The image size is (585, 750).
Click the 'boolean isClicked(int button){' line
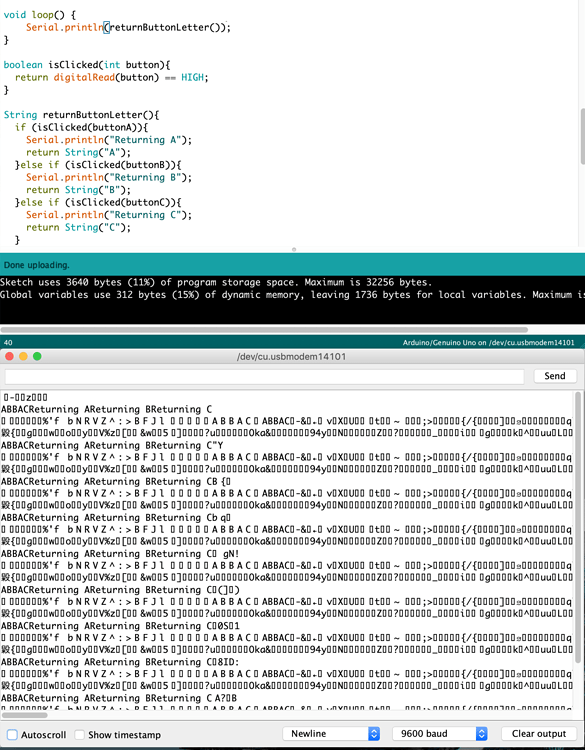(x=87, y=65)
